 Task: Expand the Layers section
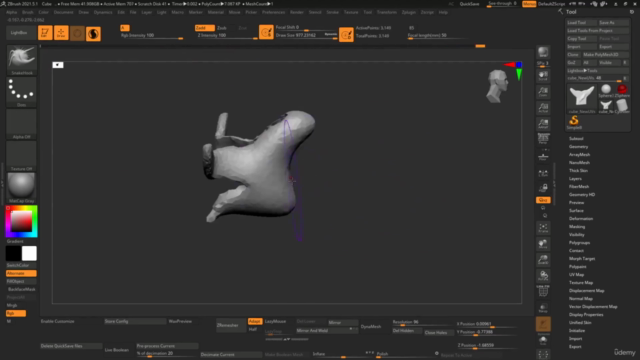pos(575,179)
